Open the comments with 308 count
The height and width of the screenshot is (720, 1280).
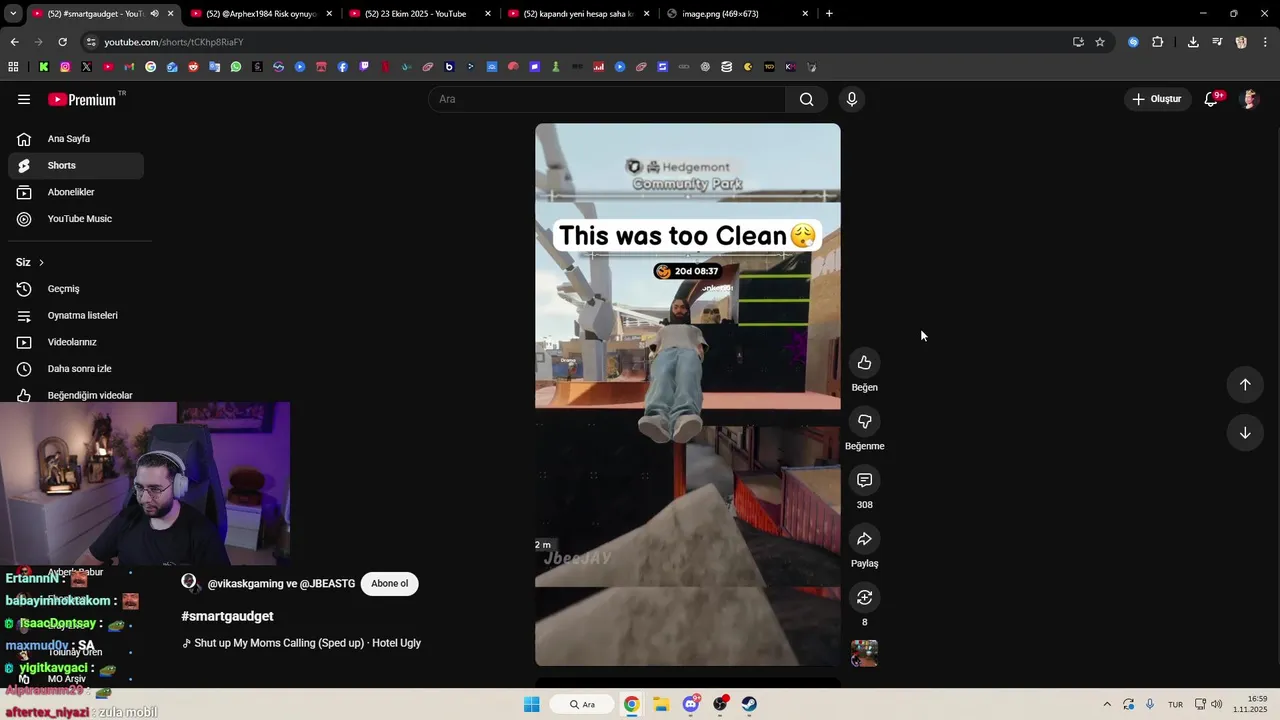(864, 481)
